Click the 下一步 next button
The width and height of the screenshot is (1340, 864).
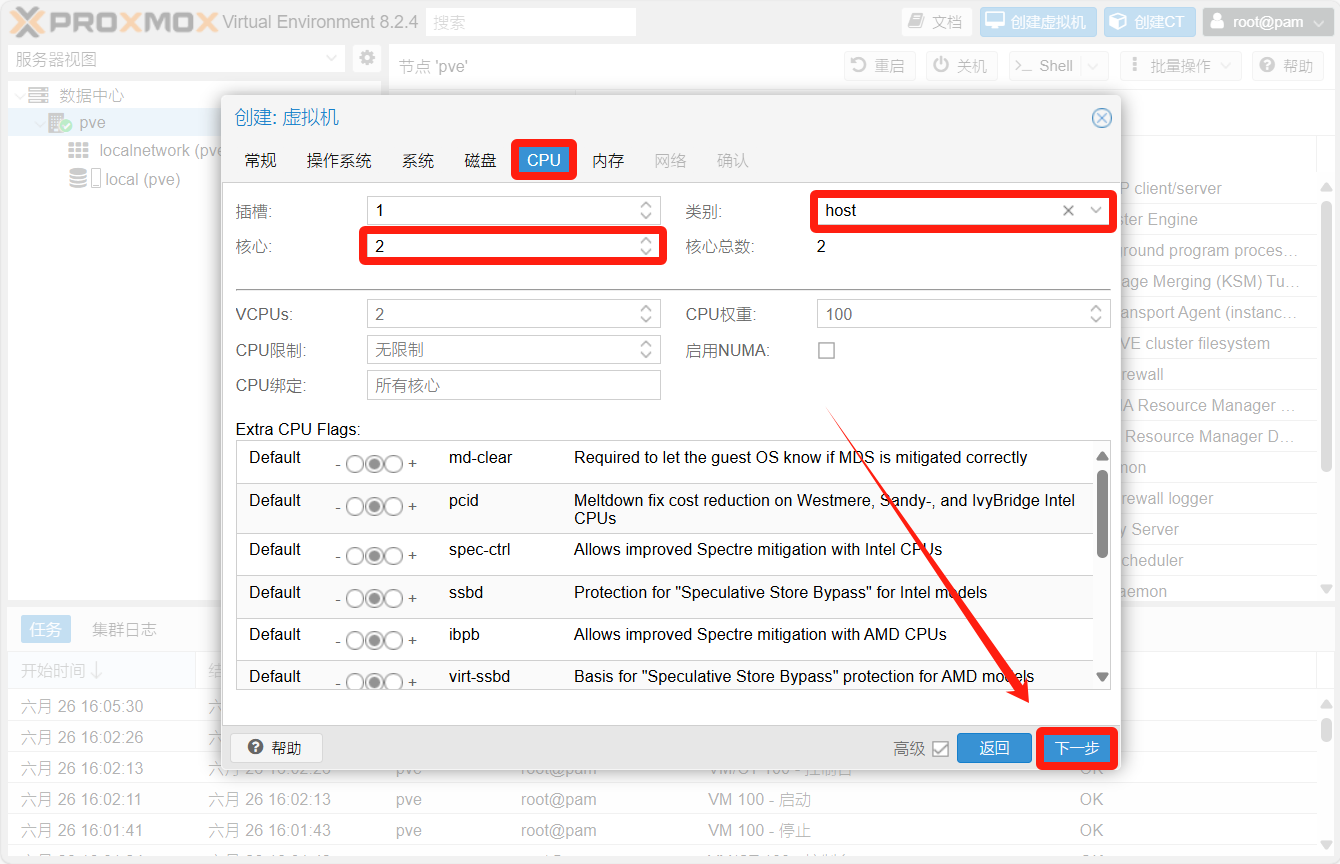click(1076, 749)
